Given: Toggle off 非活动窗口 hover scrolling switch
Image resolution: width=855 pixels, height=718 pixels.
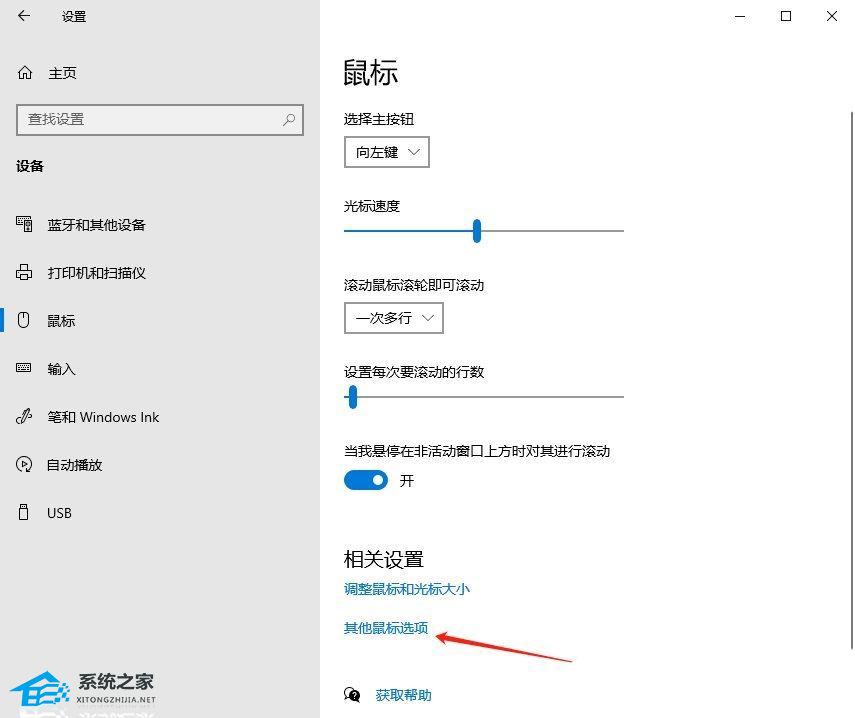Looking at the screenshot, I should click(366, 480).
